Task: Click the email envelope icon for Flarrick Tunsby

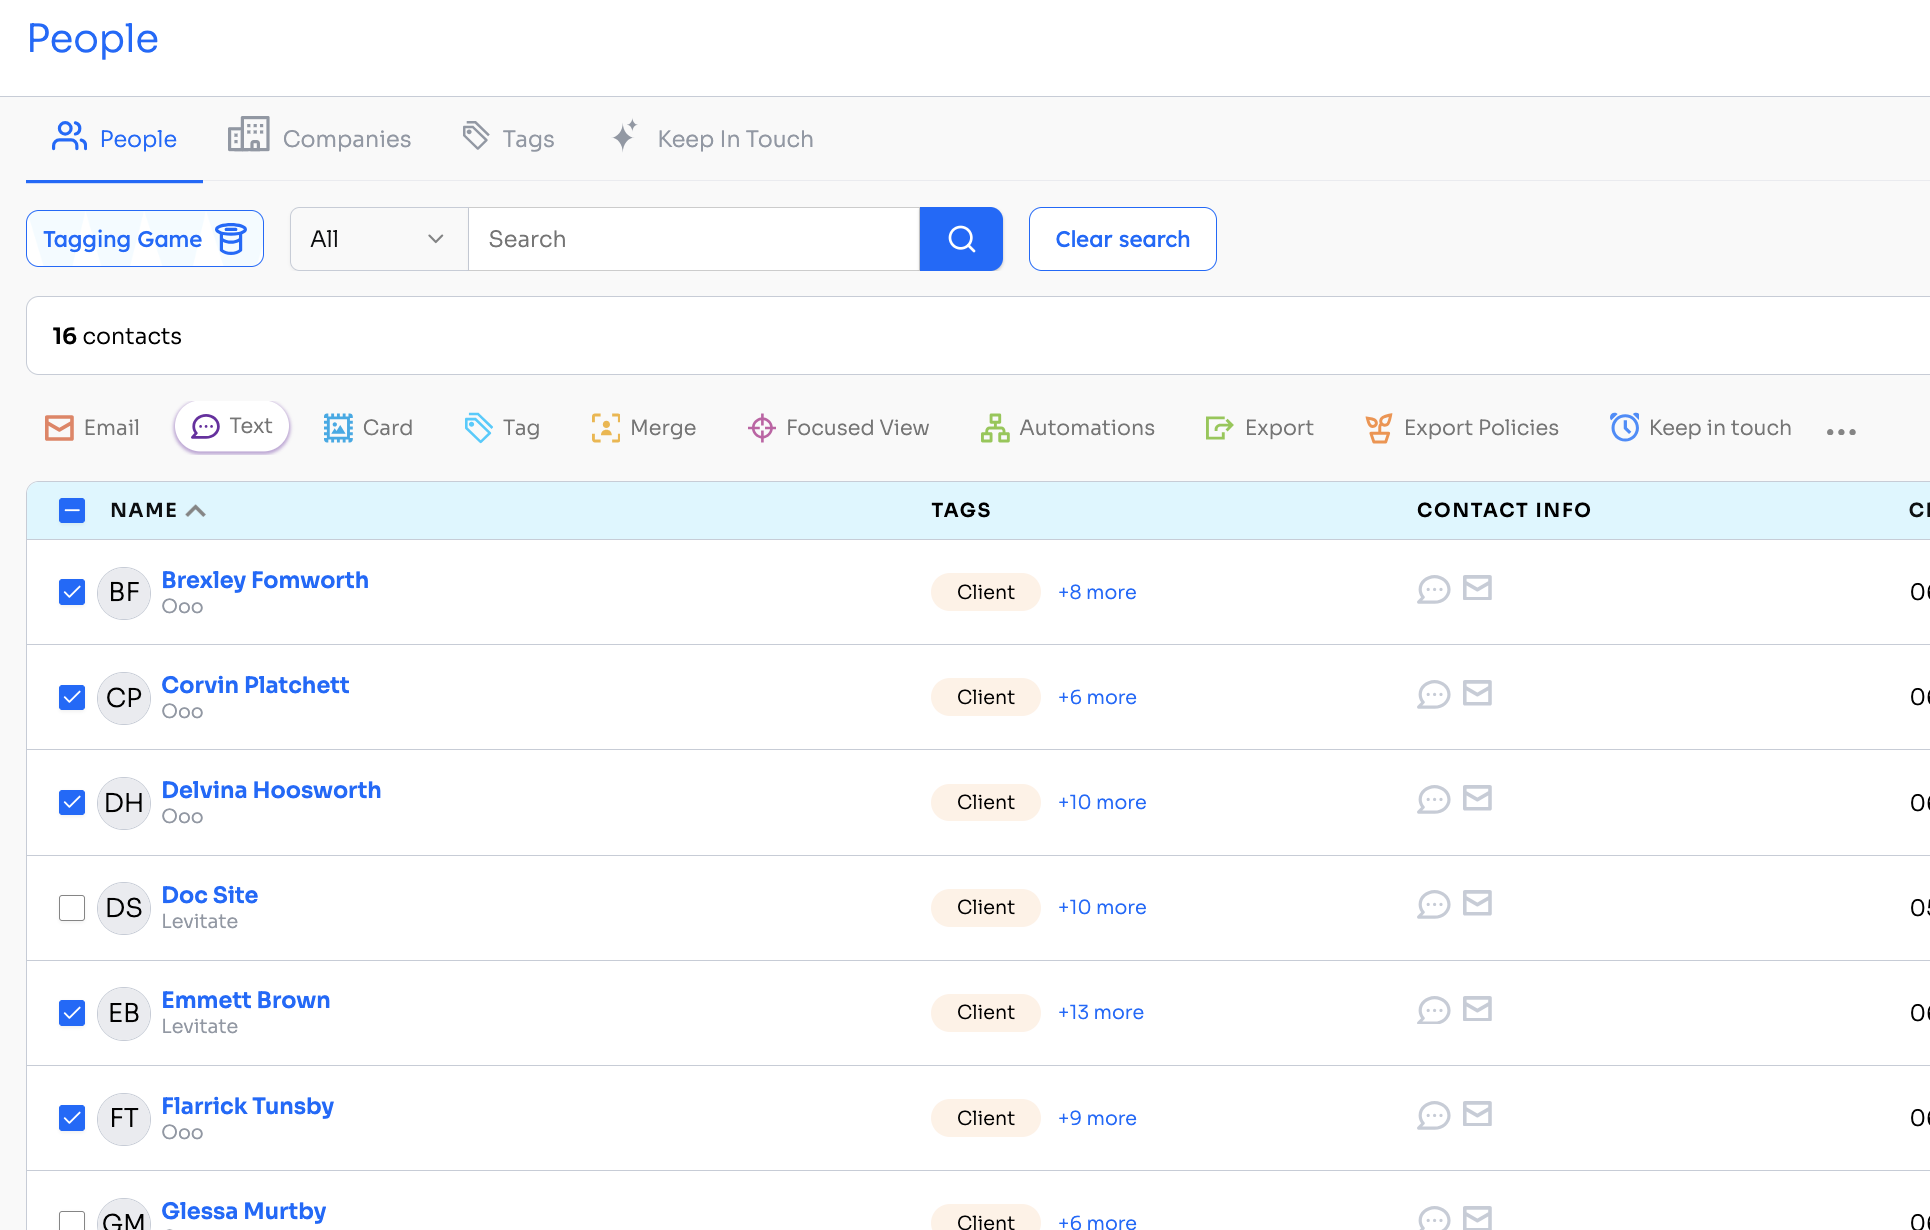Action: point(1477,1114)
